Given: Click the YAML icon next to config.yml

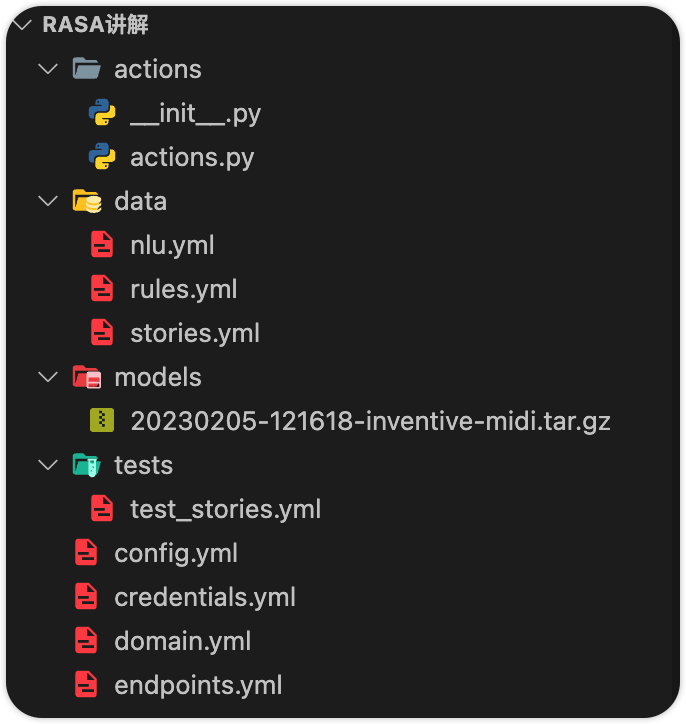Looking at the screenshot, I should click(x=86, y=552).
